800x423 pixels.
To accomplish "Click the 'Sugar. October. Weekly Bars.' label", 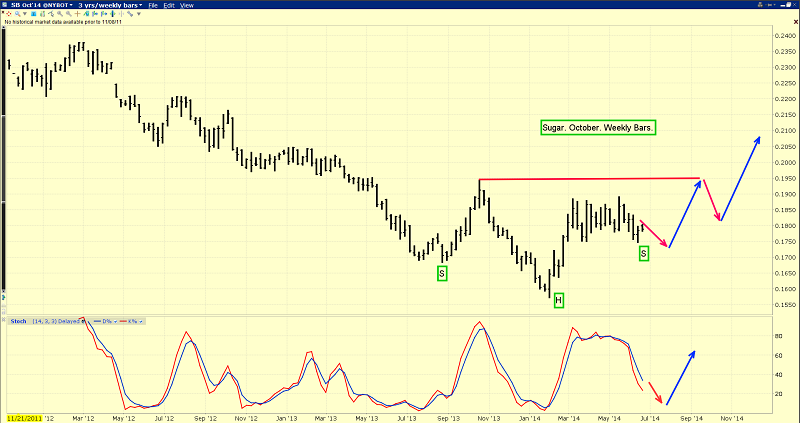I will tap(597, 128).
